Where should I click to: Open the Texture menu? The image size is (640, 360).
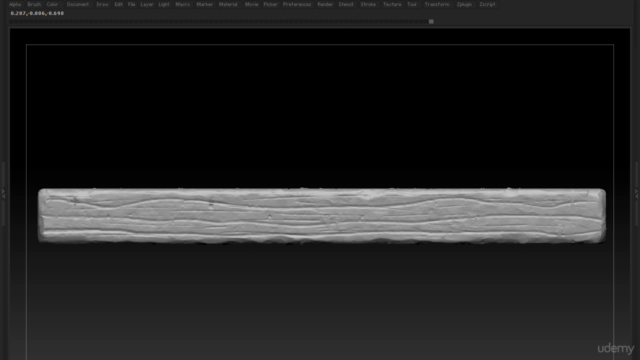[x=392, y=4]
